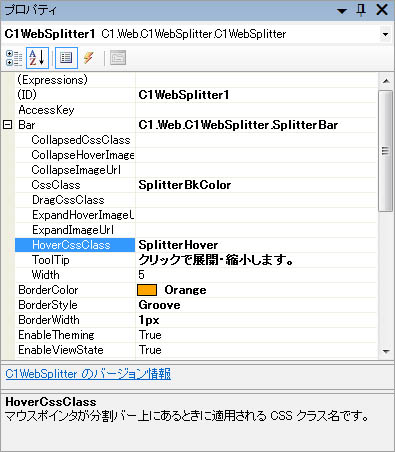Click the Orange color name text

[185, 290]
